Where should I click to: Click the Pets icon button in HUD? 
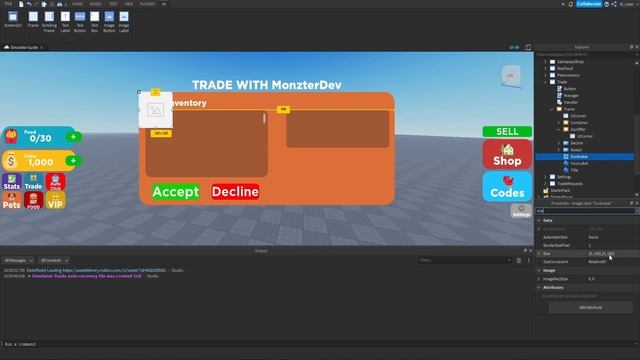pyautogui.click(x=12, y=200)
